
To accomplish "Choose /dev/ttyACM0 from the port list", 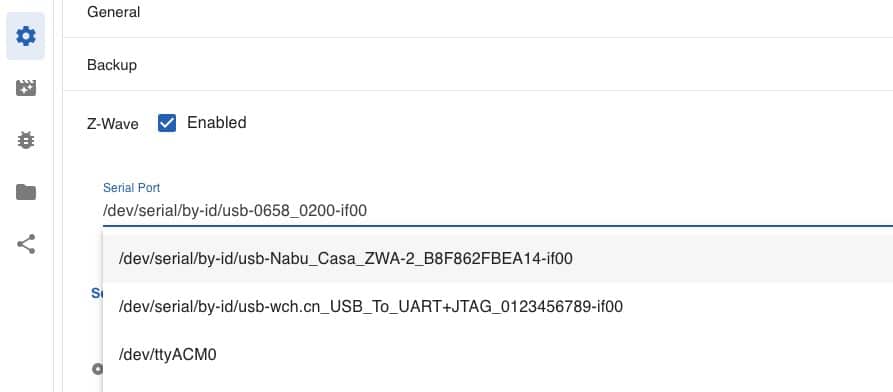I will [x=498, y=354].
